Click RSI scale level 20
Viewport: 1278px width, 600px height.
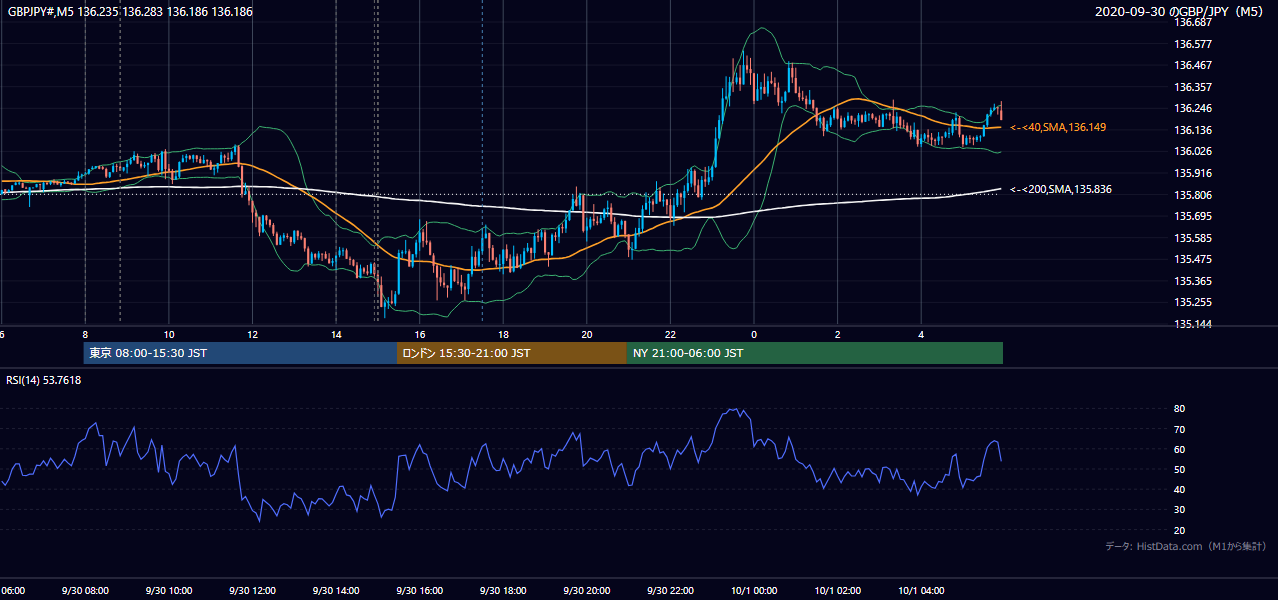click(x=1179, y=530)
